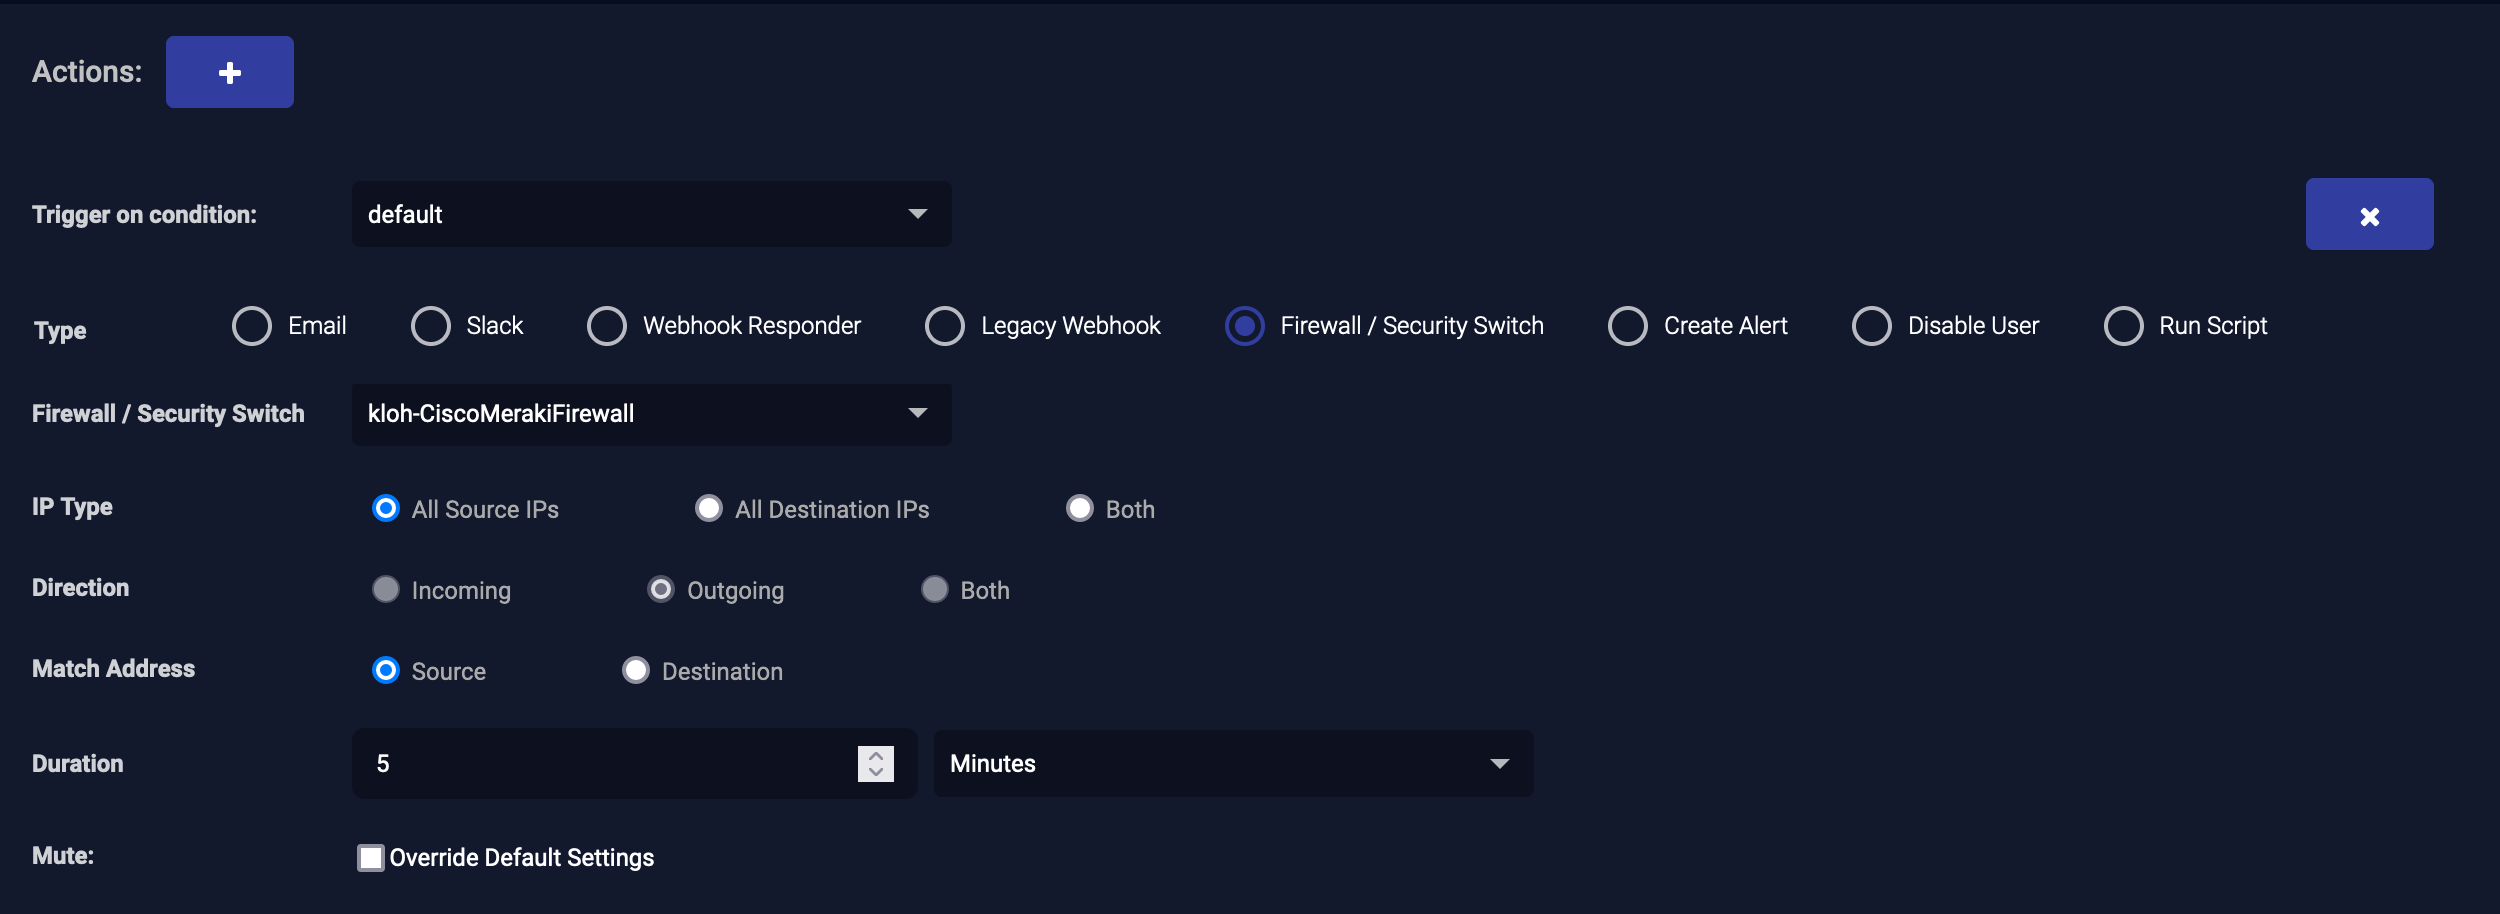
Task: Select All Destination IPs option
Action: pyautogui.click(x=709, y=509)
